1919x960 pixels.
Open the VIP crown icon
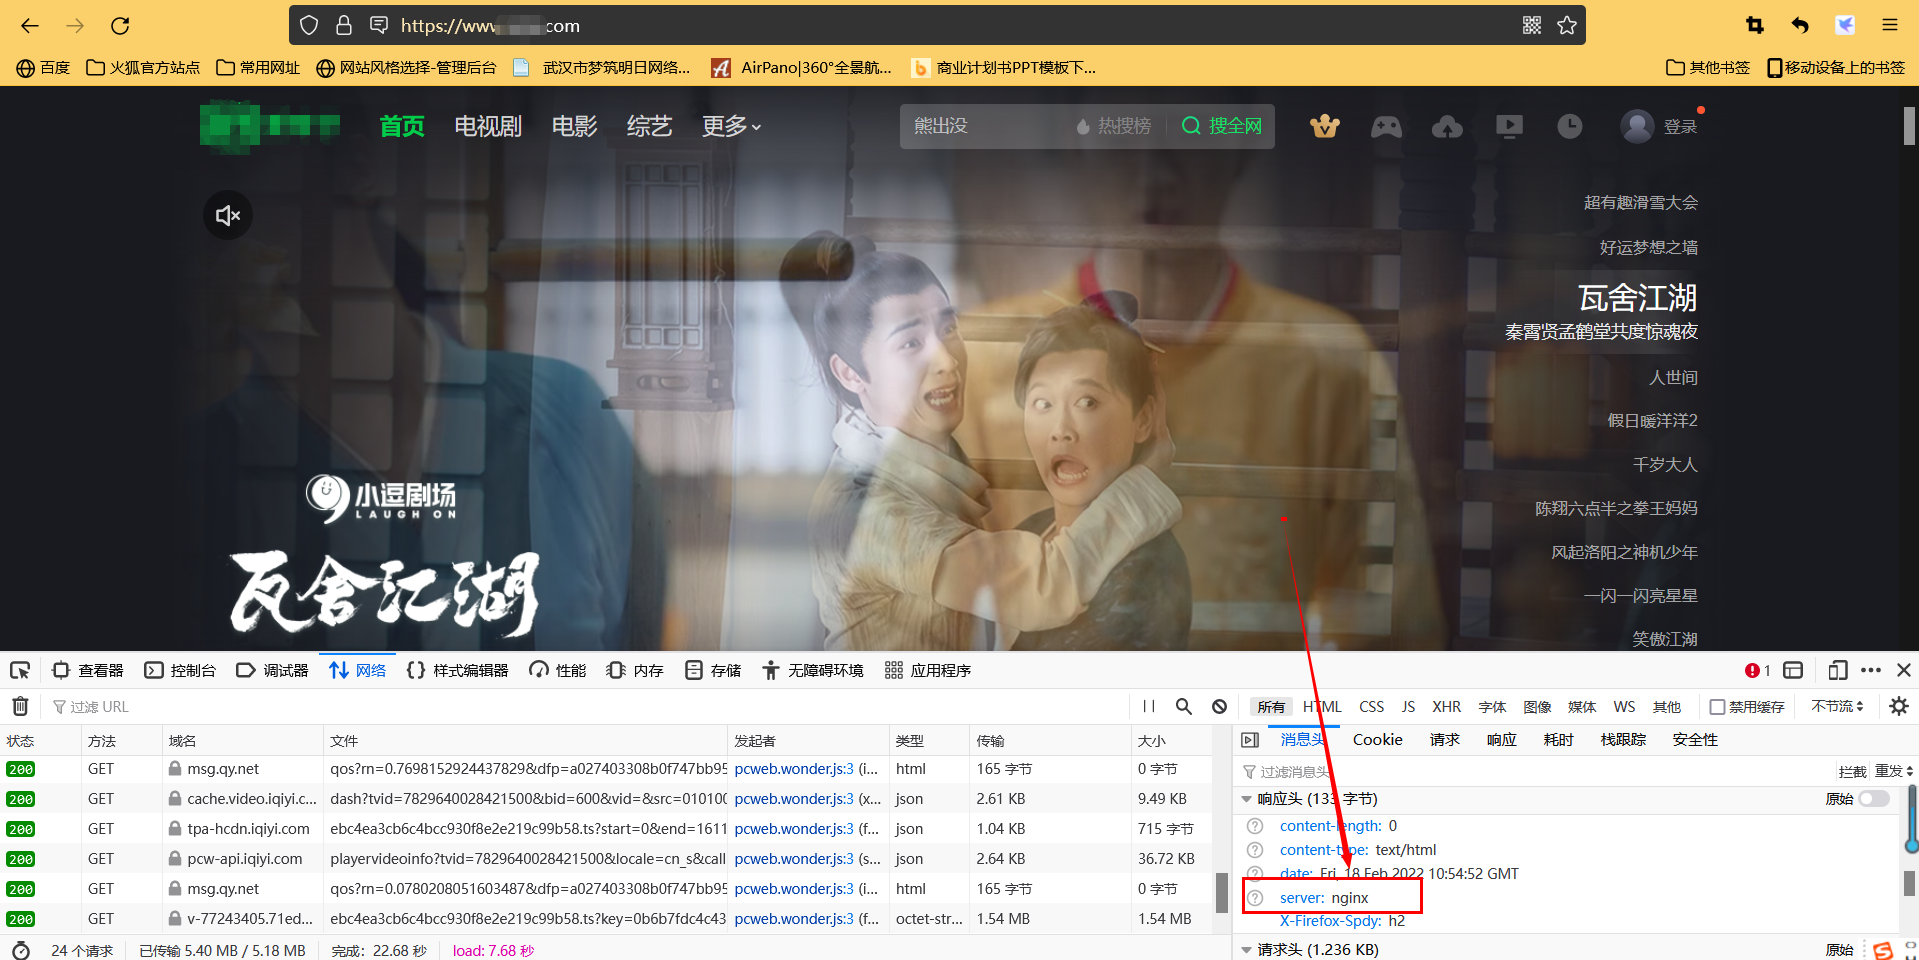[x=1325, y=126]
